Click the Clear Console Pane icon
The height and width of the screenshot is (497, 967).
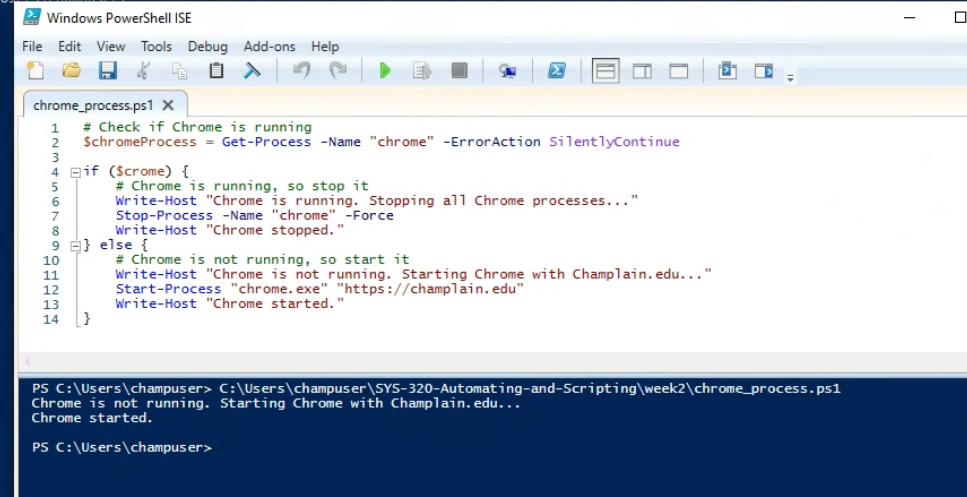[252, 71]
